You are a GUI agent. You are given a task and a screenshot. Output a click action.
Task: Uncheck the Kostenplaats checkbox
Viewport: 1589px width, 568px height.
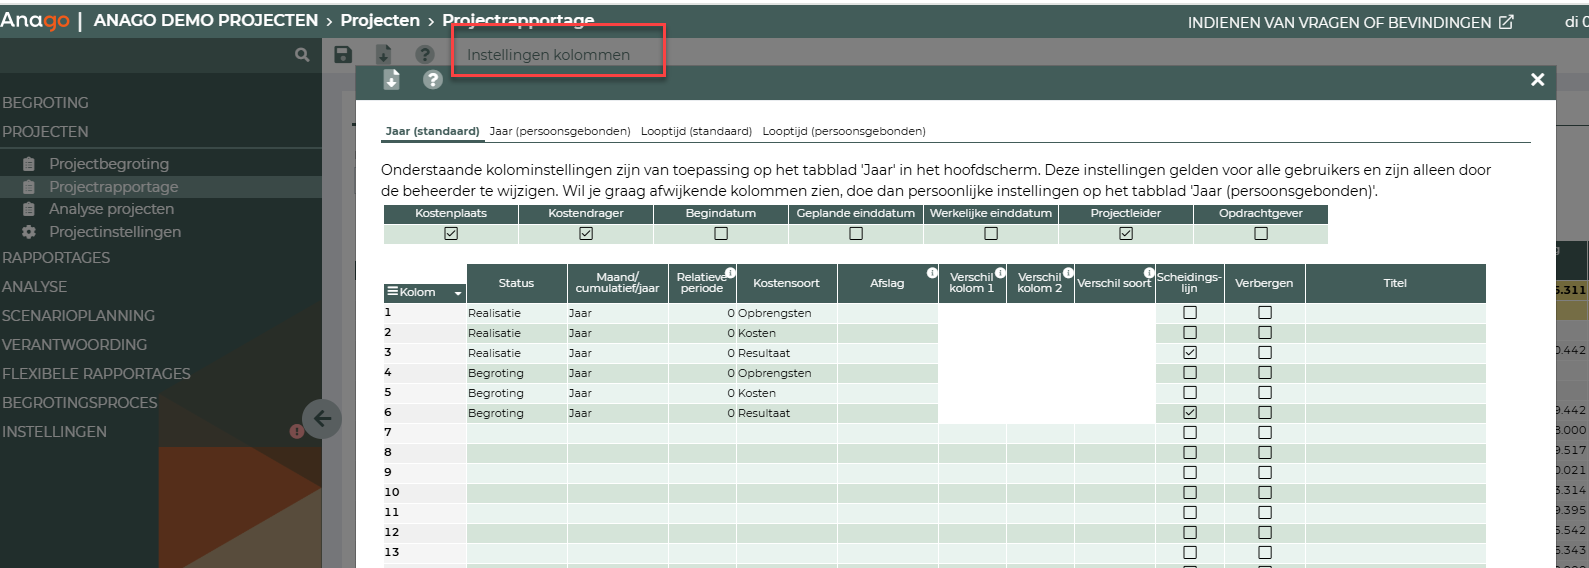[451, 233]
